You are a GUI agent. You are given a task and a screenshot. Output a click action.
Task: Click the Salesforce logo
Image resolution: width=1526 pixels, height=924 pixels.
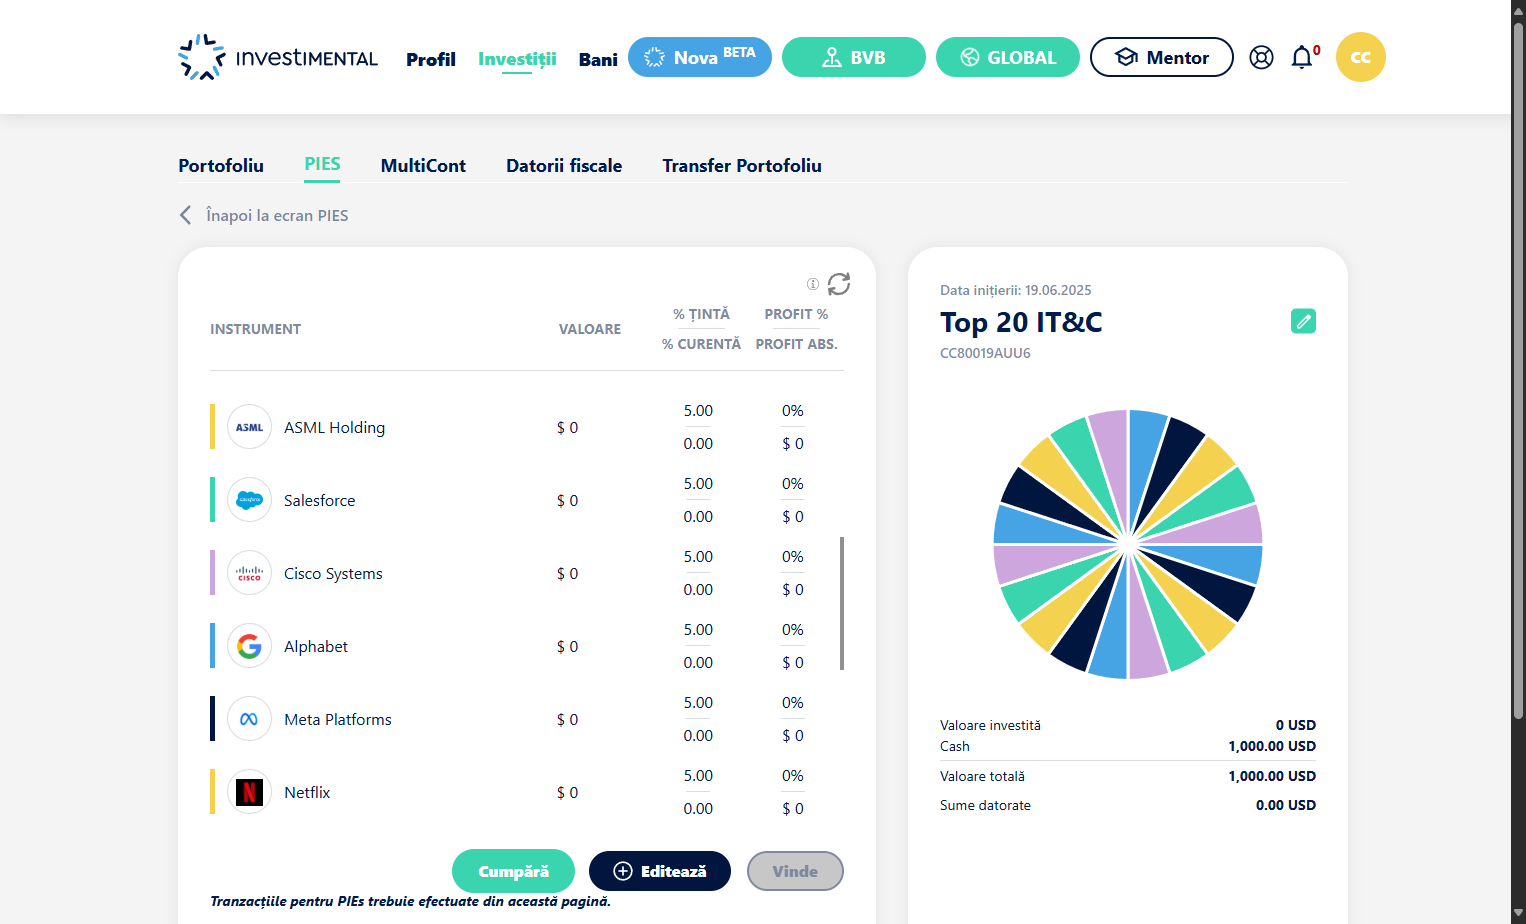pos(249,500)
